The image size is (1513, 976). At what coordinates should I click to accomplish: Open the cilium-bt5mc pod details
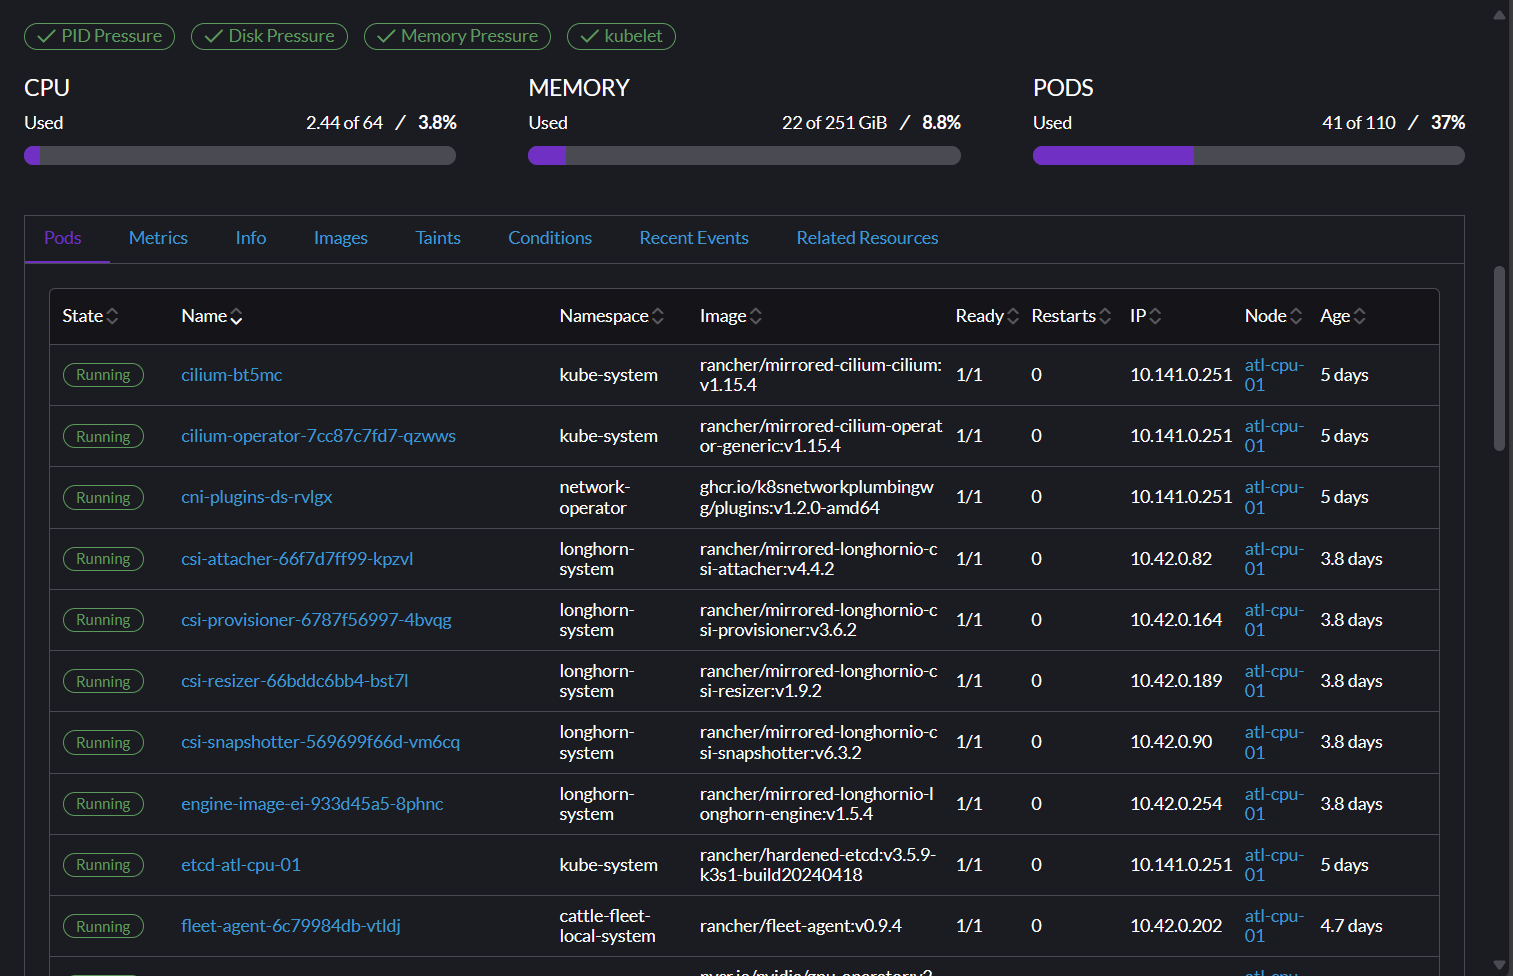pyautogui.click(x=231, y=375)
